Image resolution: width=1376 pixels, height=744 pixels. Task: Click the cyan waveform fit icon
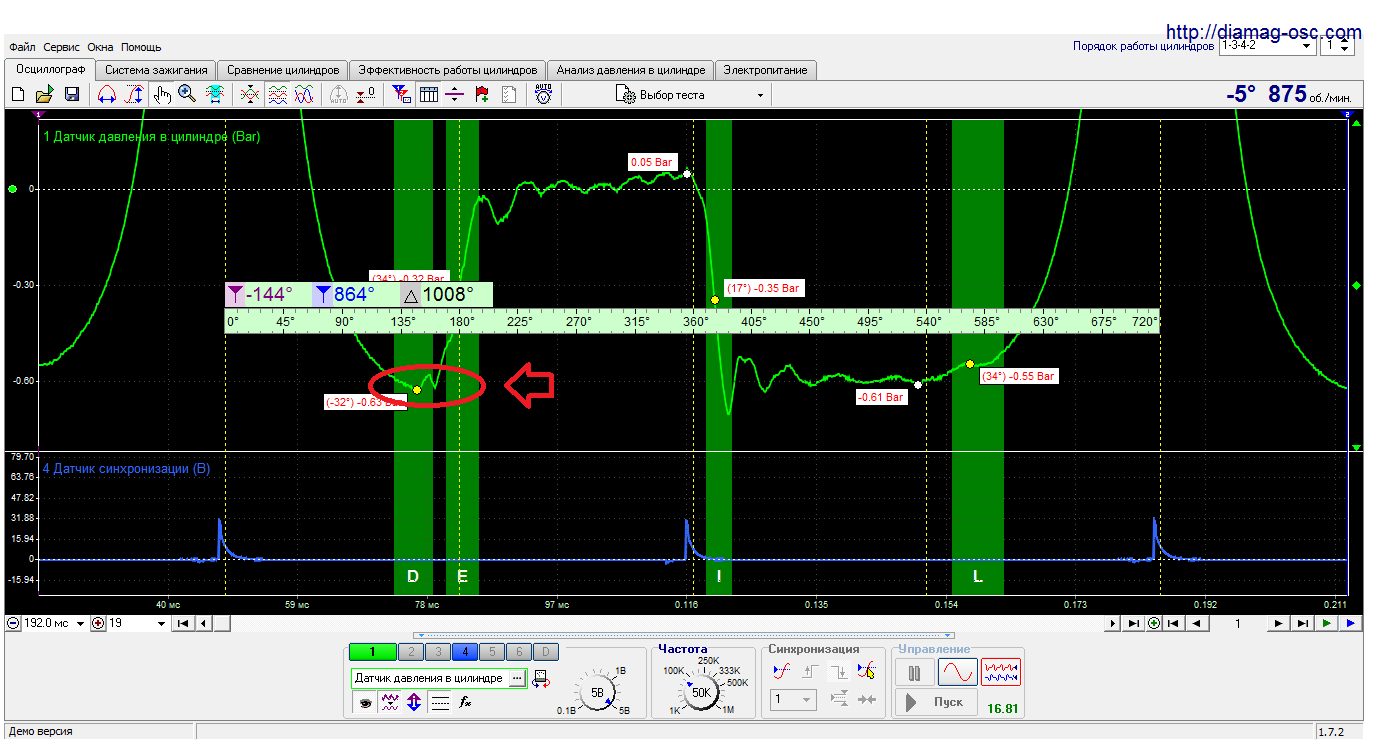(x=215, y=95)
